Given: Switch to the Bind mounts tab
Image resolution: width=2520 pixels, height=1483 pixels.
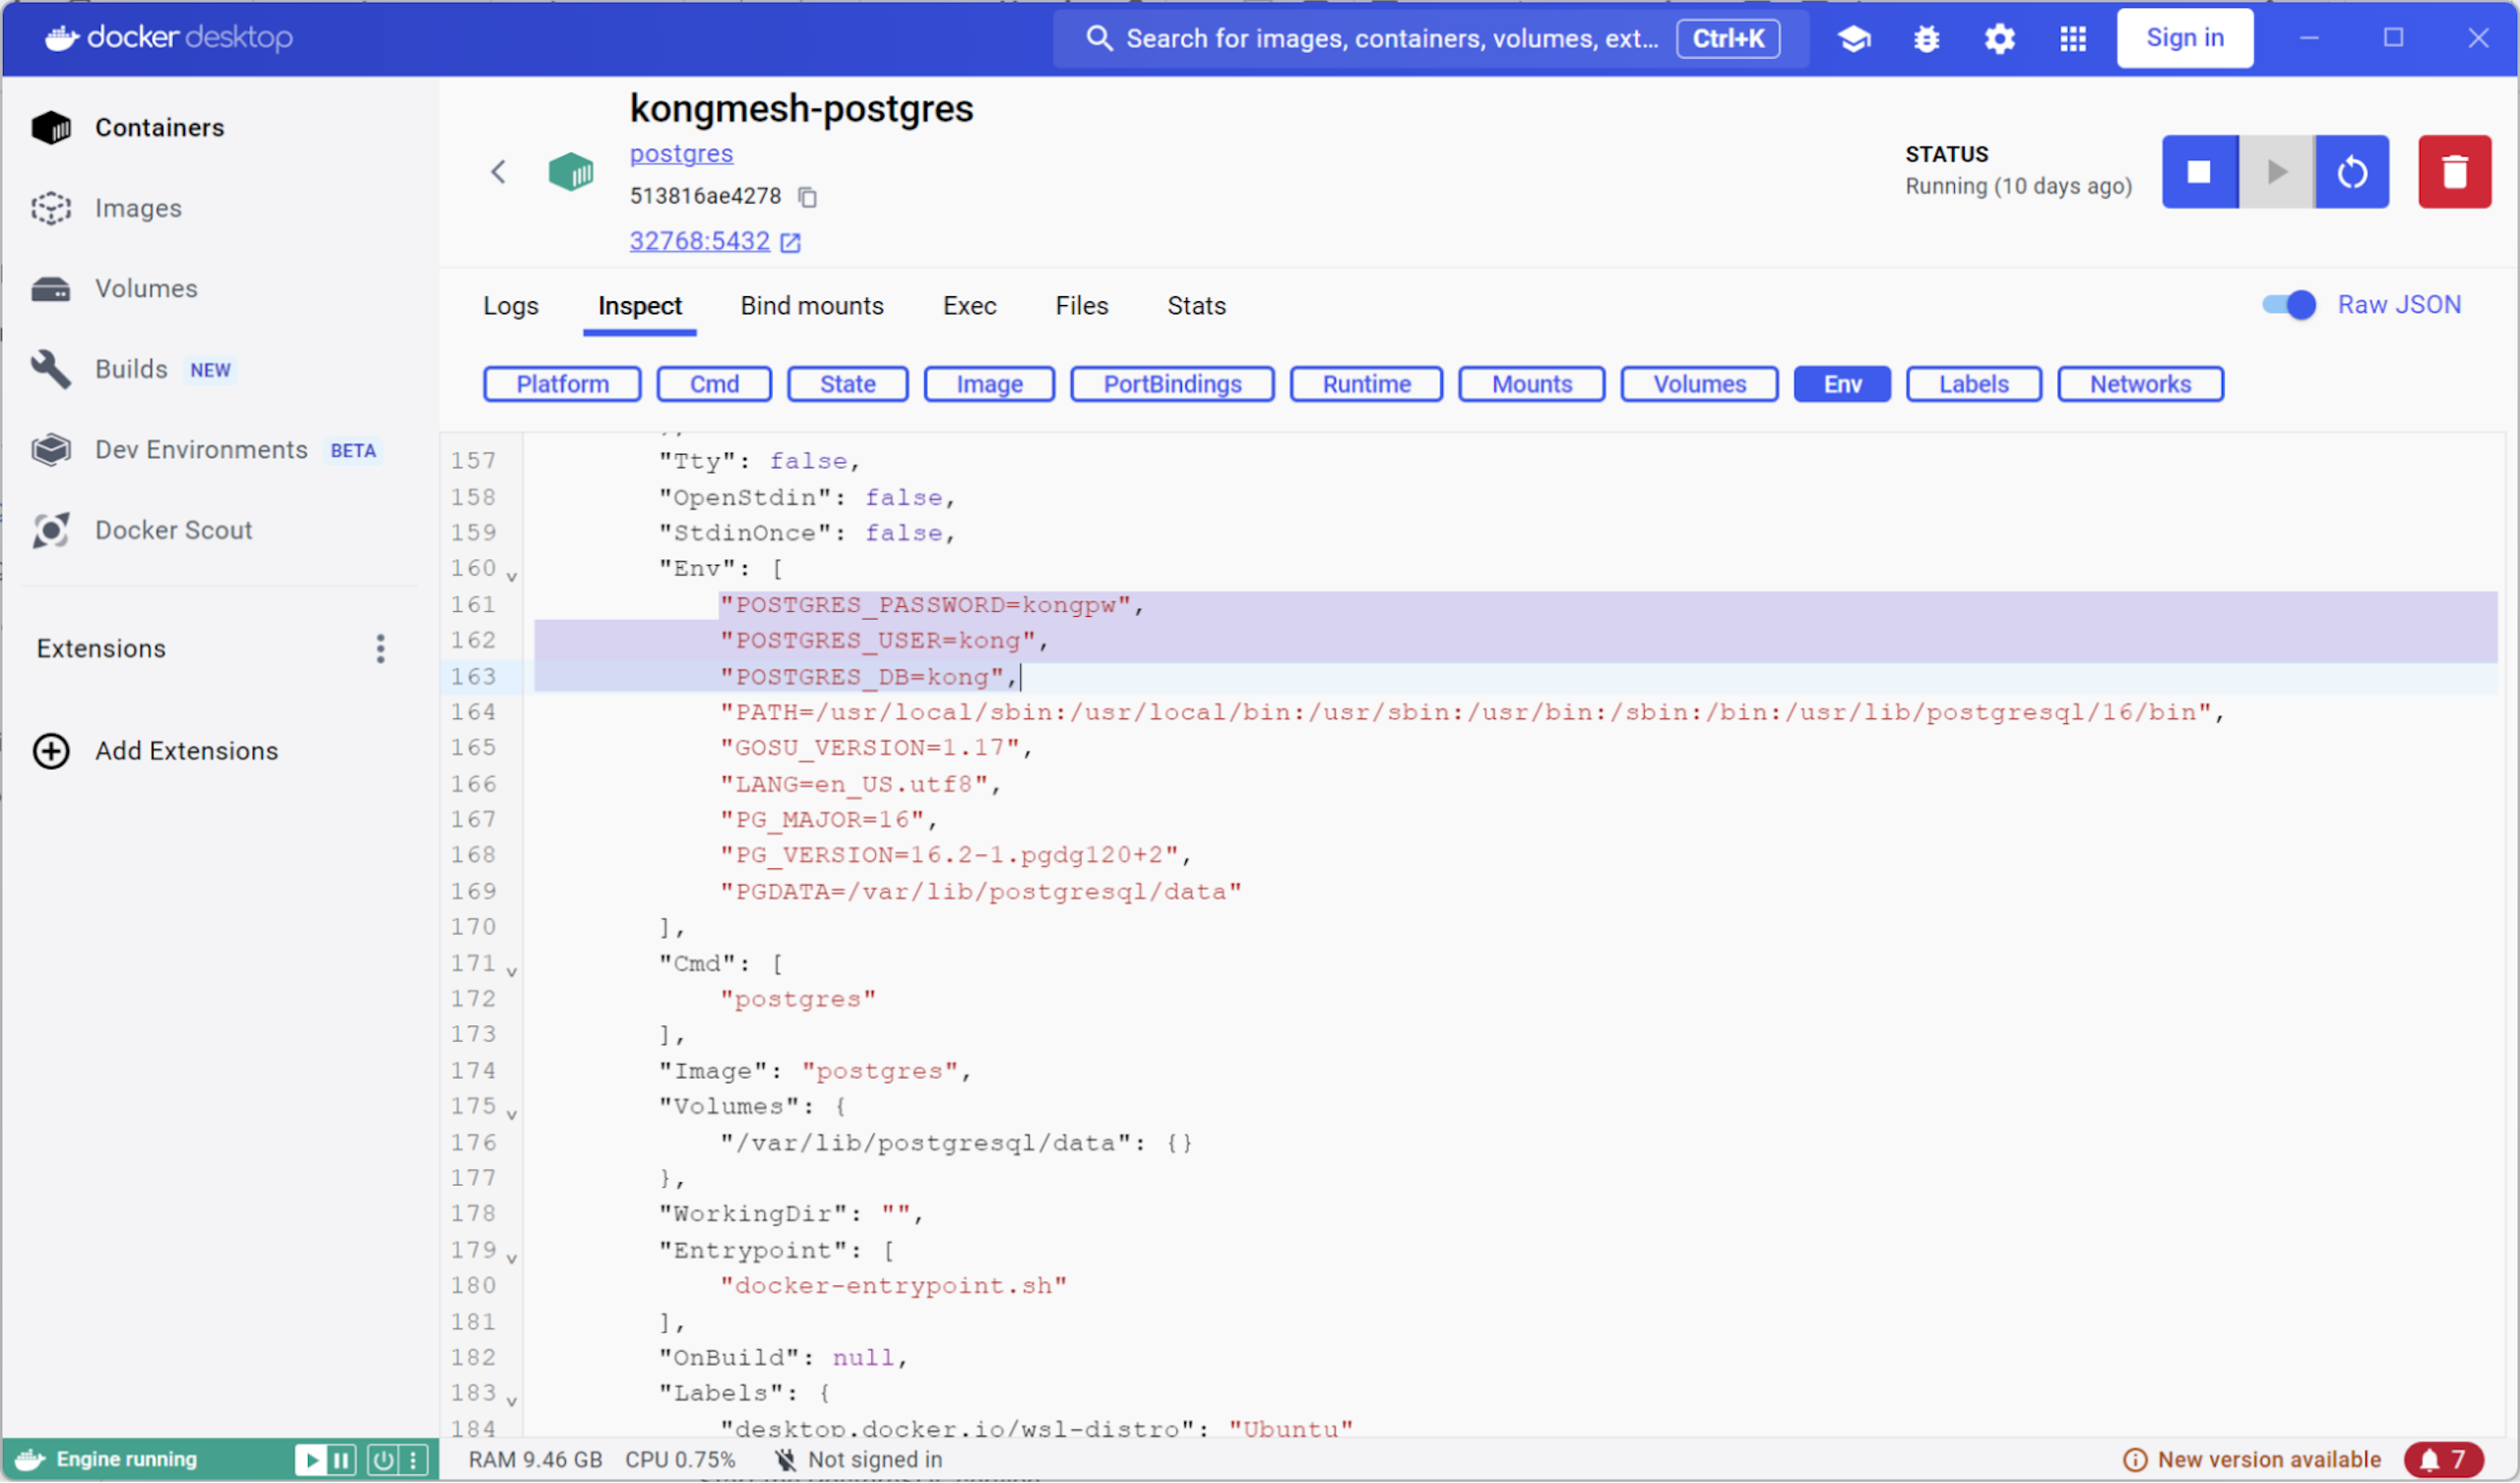Looking at the screenshot, I should coord(811,306).
